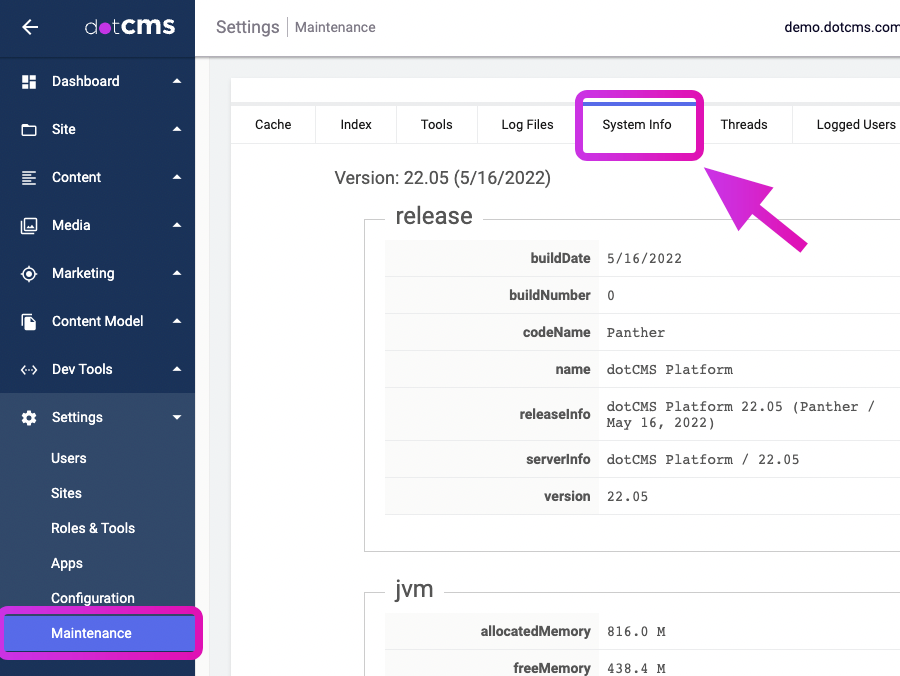The width and height of the screenshot is (900, 676).
Task: Click the Dashboard grid icon
Action: point(29,82)
